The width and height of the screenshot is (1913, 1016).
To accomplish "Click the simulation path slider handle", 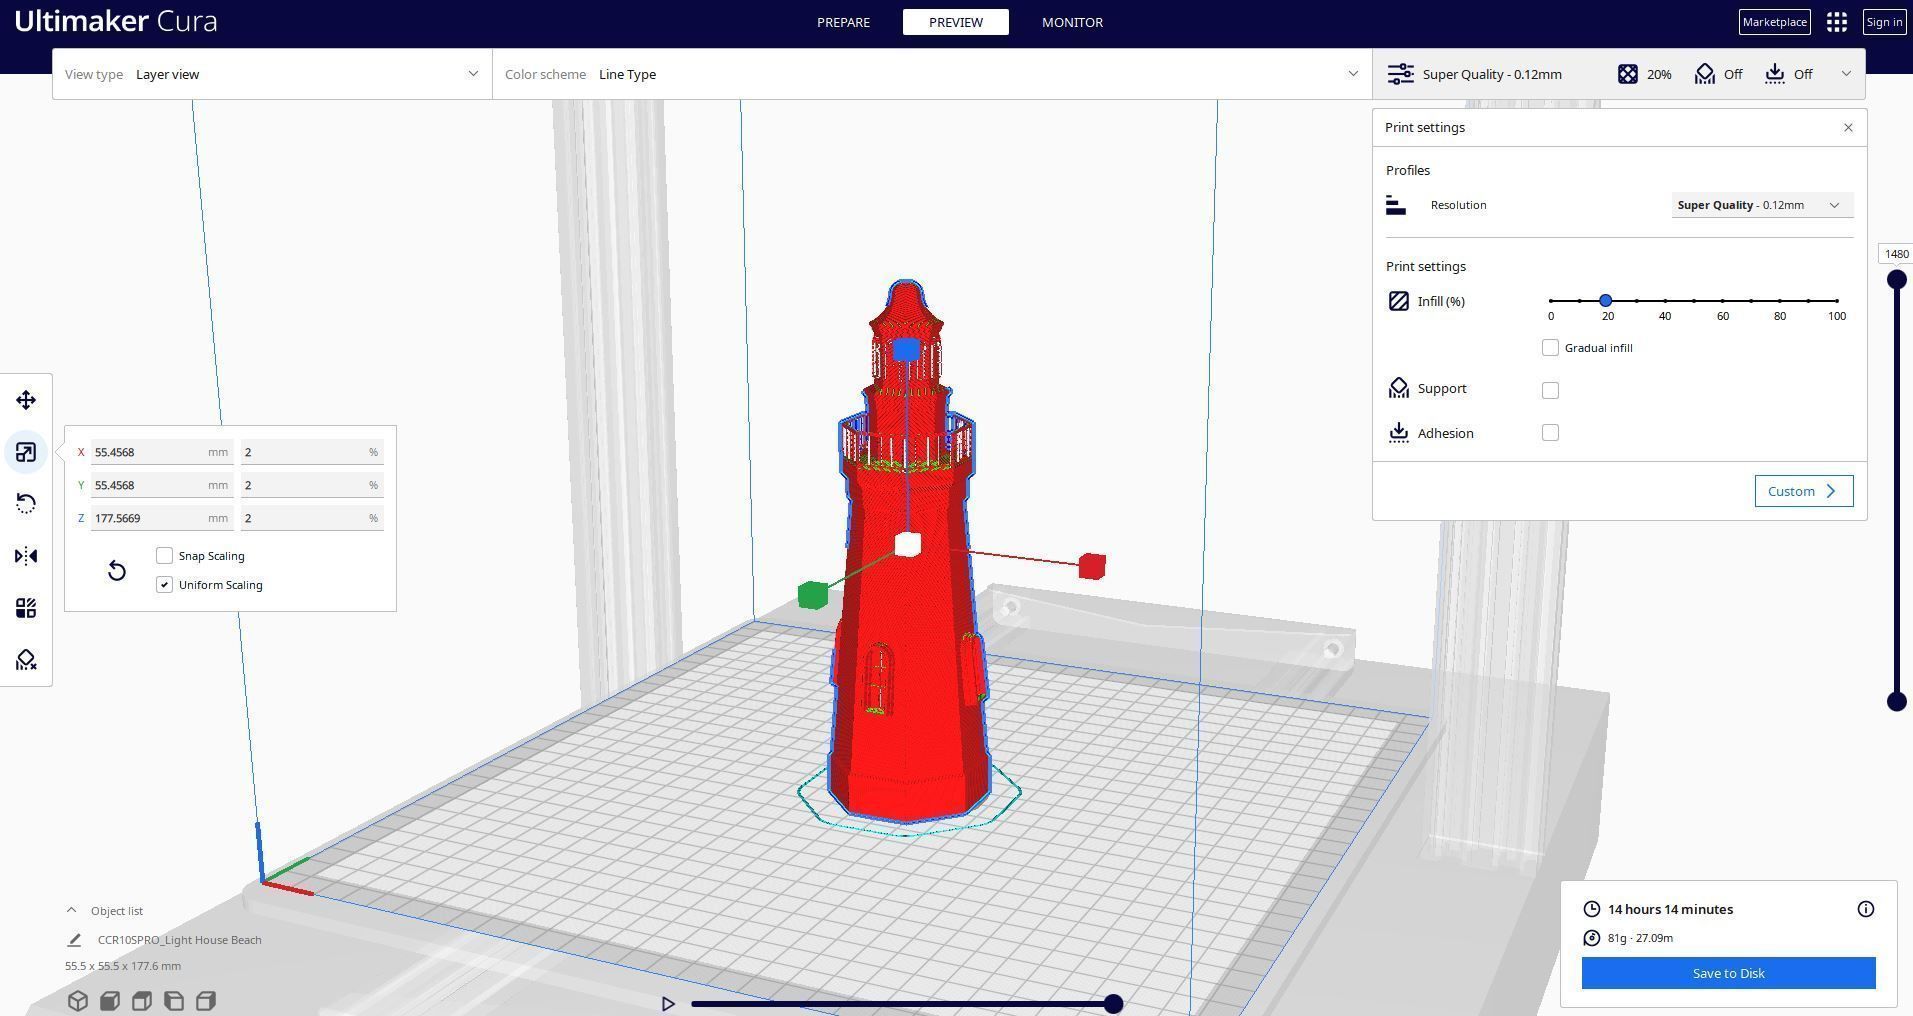I will (x=1113, y=1004).
